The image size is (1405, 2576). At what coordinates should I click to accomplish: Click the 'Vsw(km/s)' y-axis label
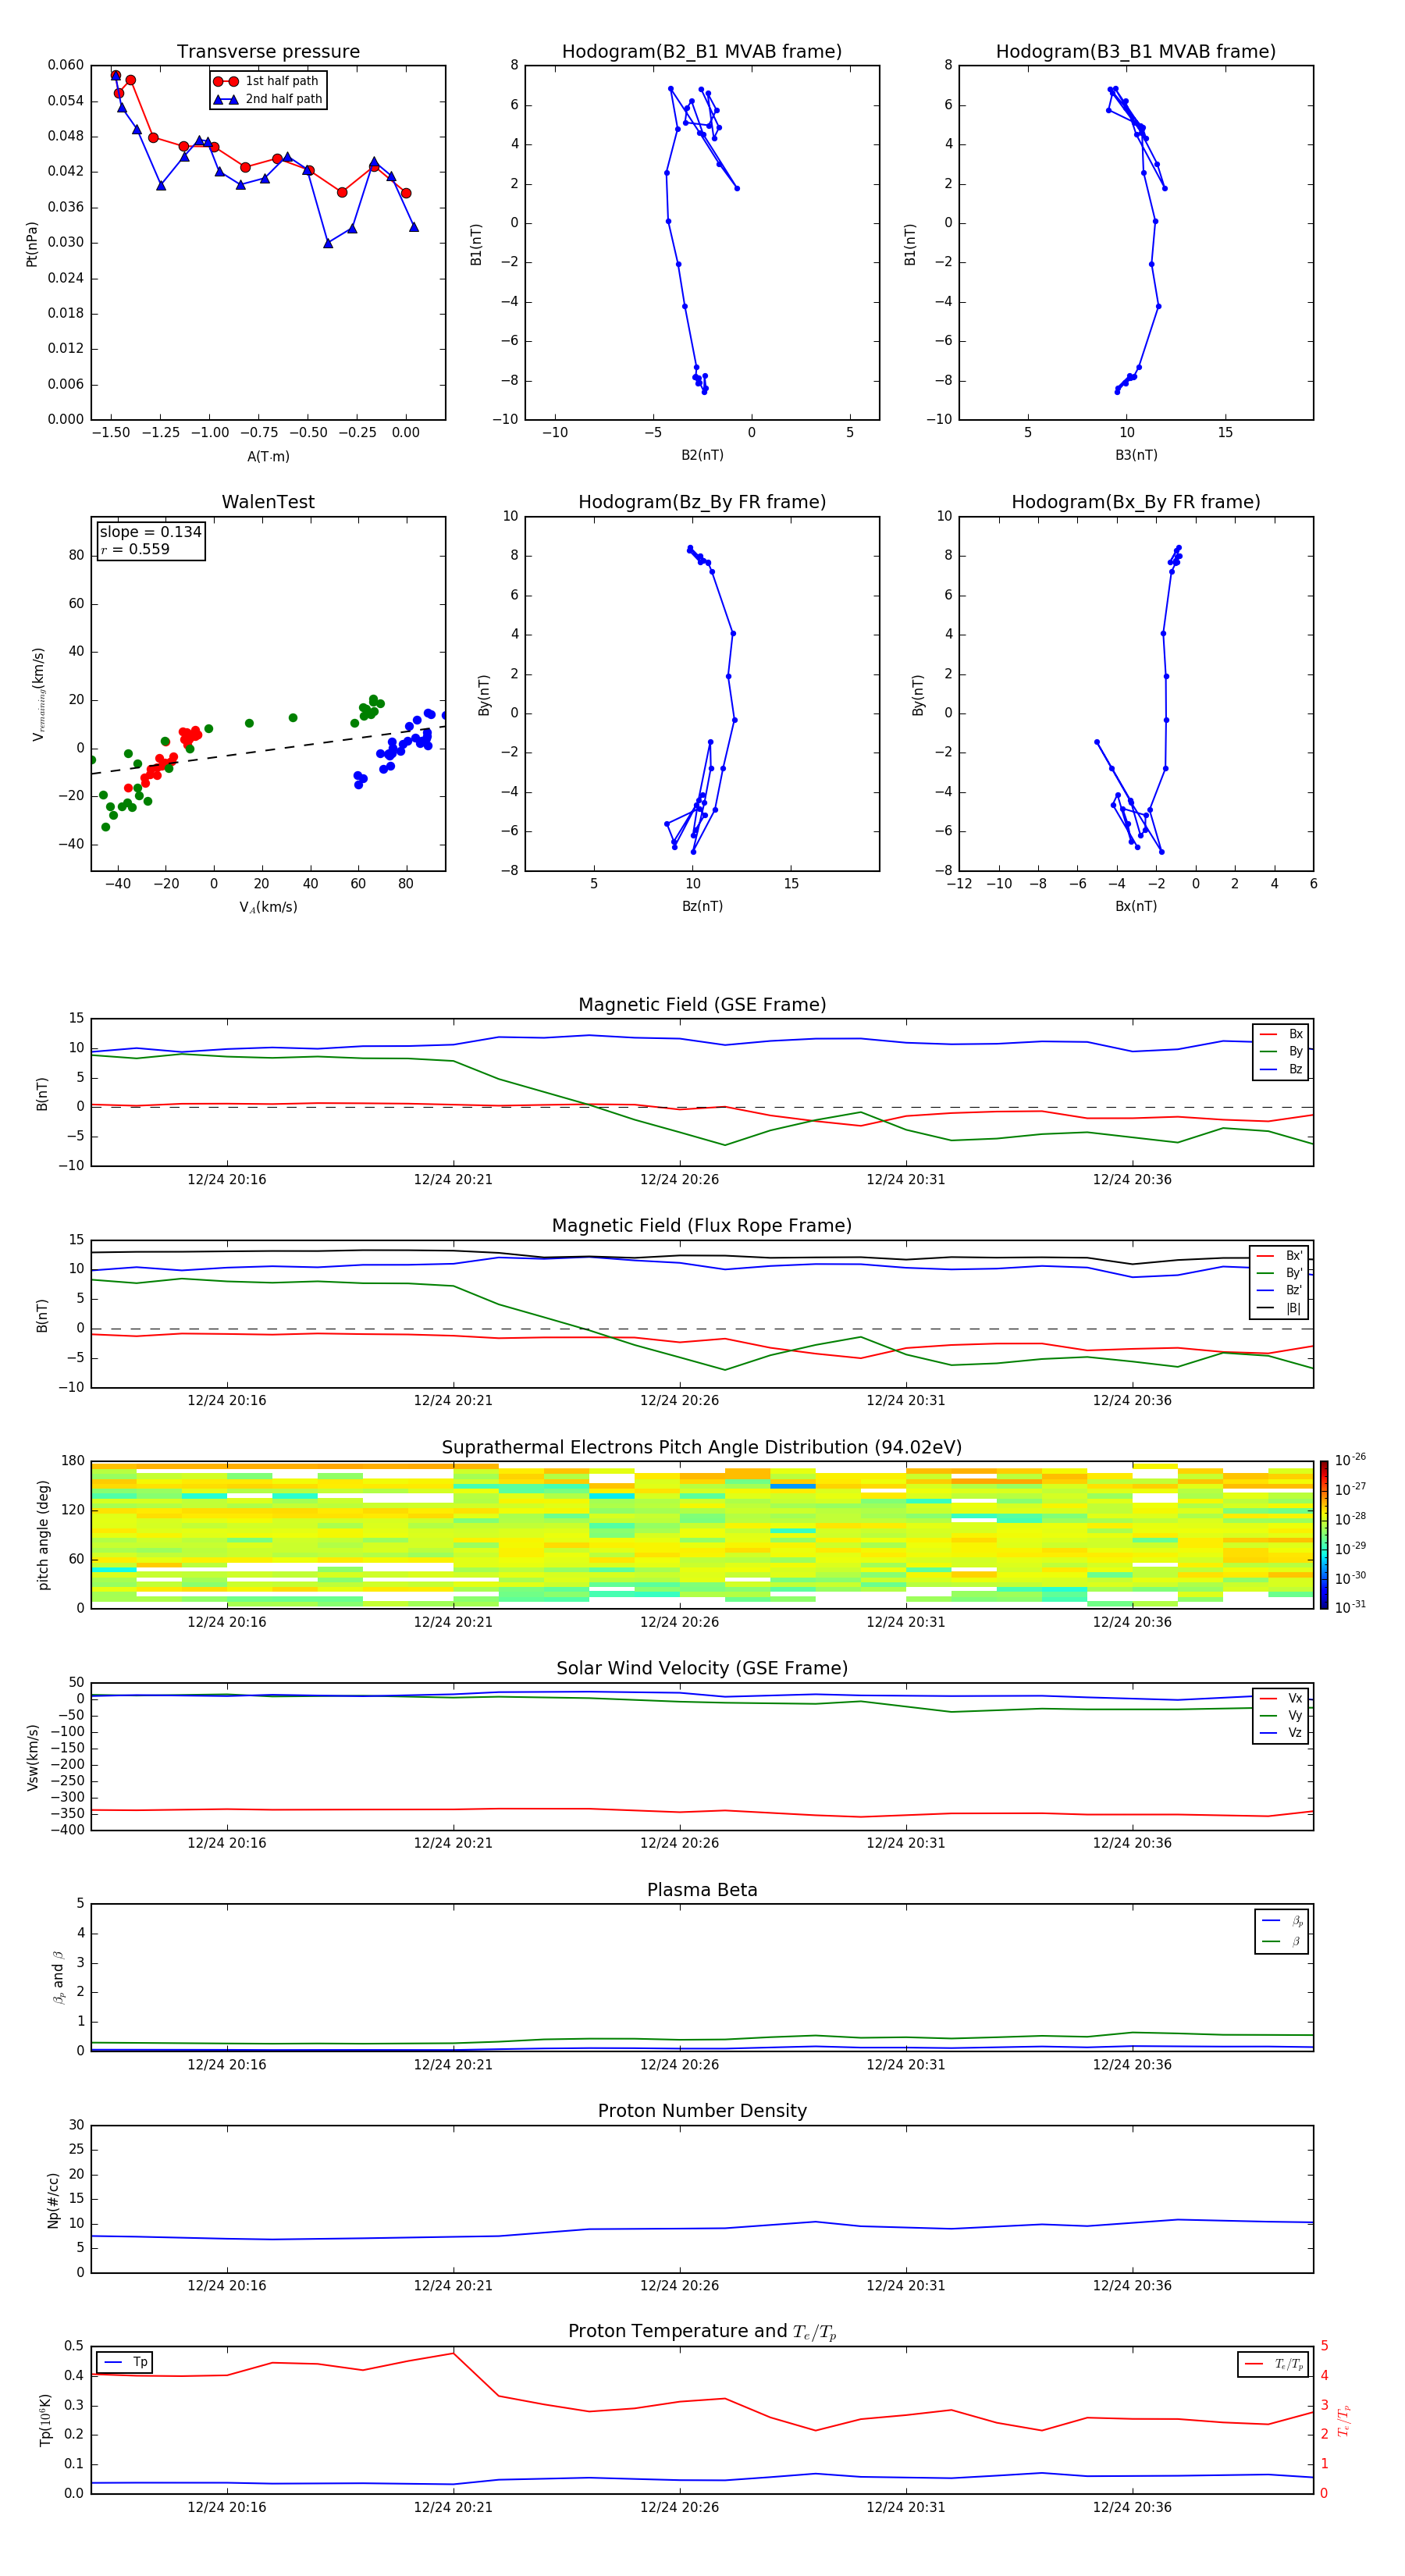pyautogui.click(x=33, y=1757)
